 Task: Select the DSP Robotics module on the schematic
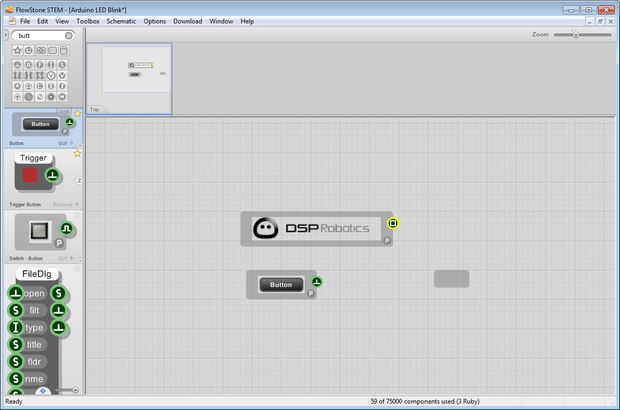[x=316, y=229]
